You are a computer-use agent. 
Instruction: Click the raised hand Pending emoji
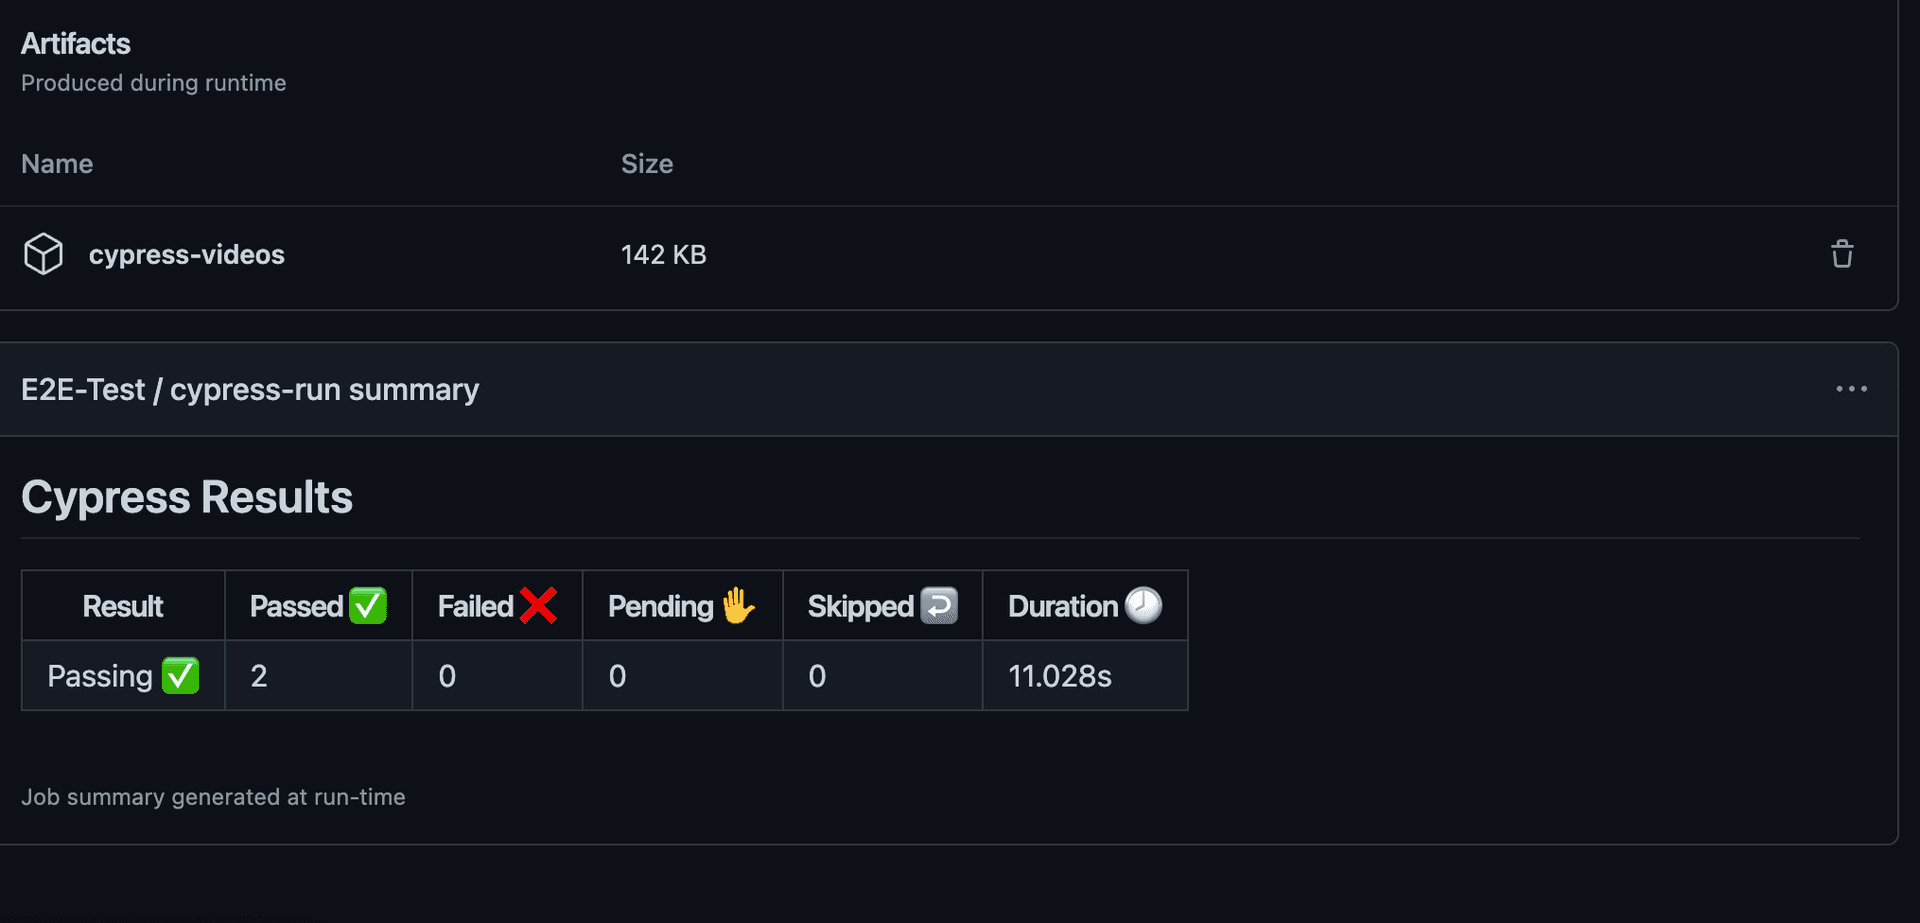(738, 606)
